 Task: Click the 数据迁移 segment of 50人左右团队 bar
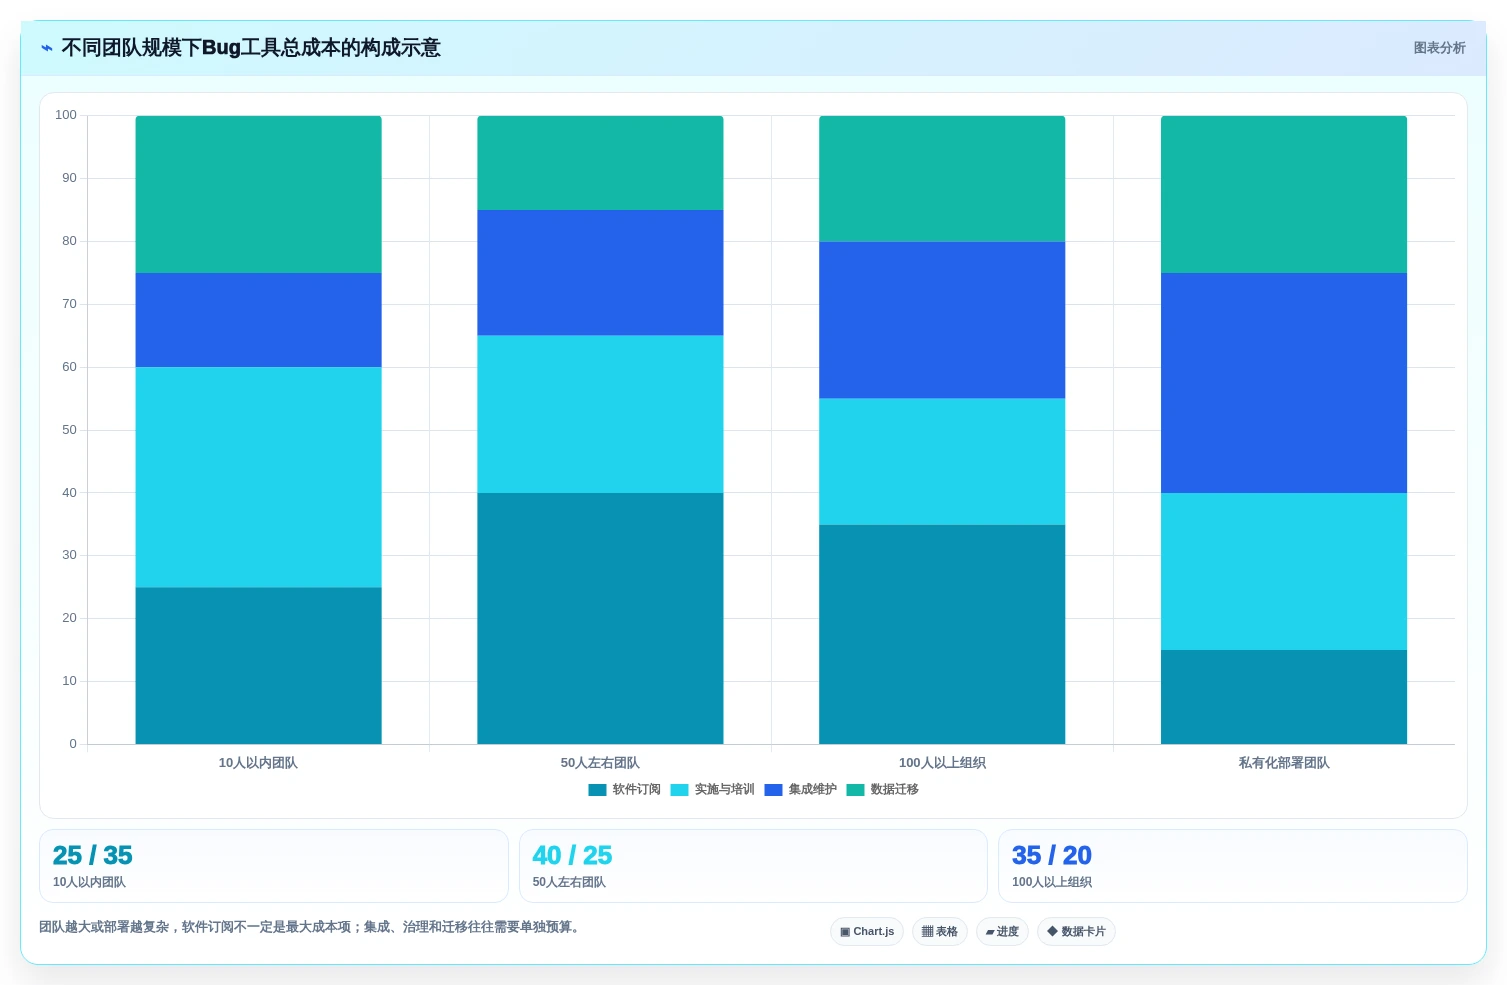[x=600, y=163]
